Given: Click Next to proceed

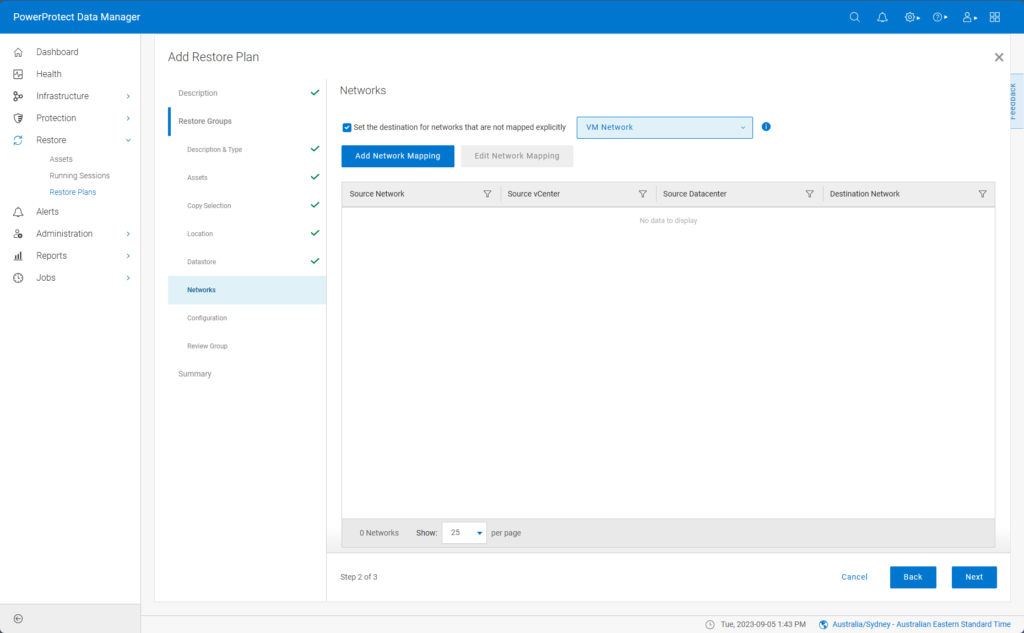Looking at the screenshot, I should (973, 577).
